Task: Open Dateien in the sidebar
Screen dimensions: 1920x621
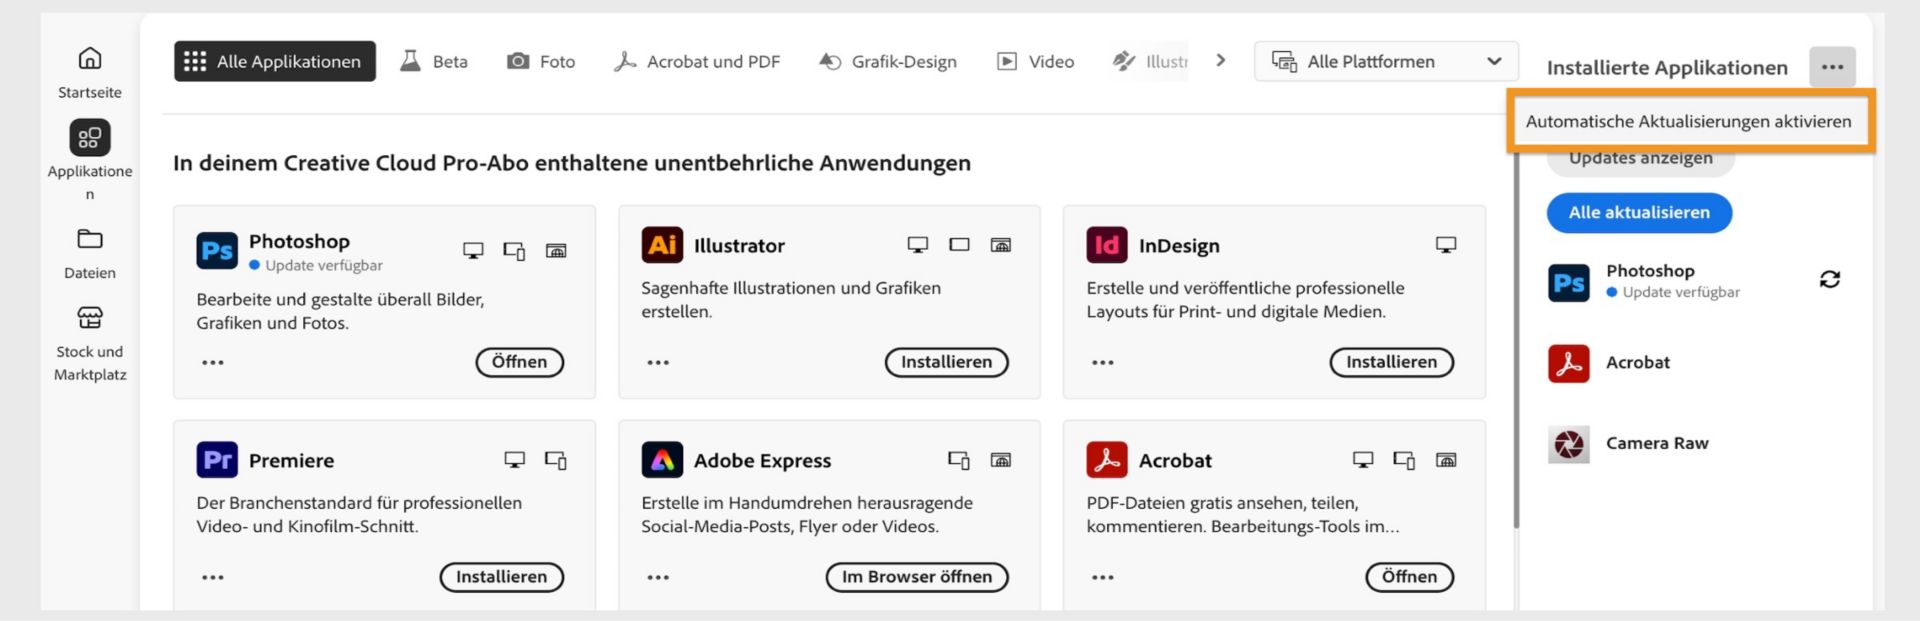Action: coord(90,254)
